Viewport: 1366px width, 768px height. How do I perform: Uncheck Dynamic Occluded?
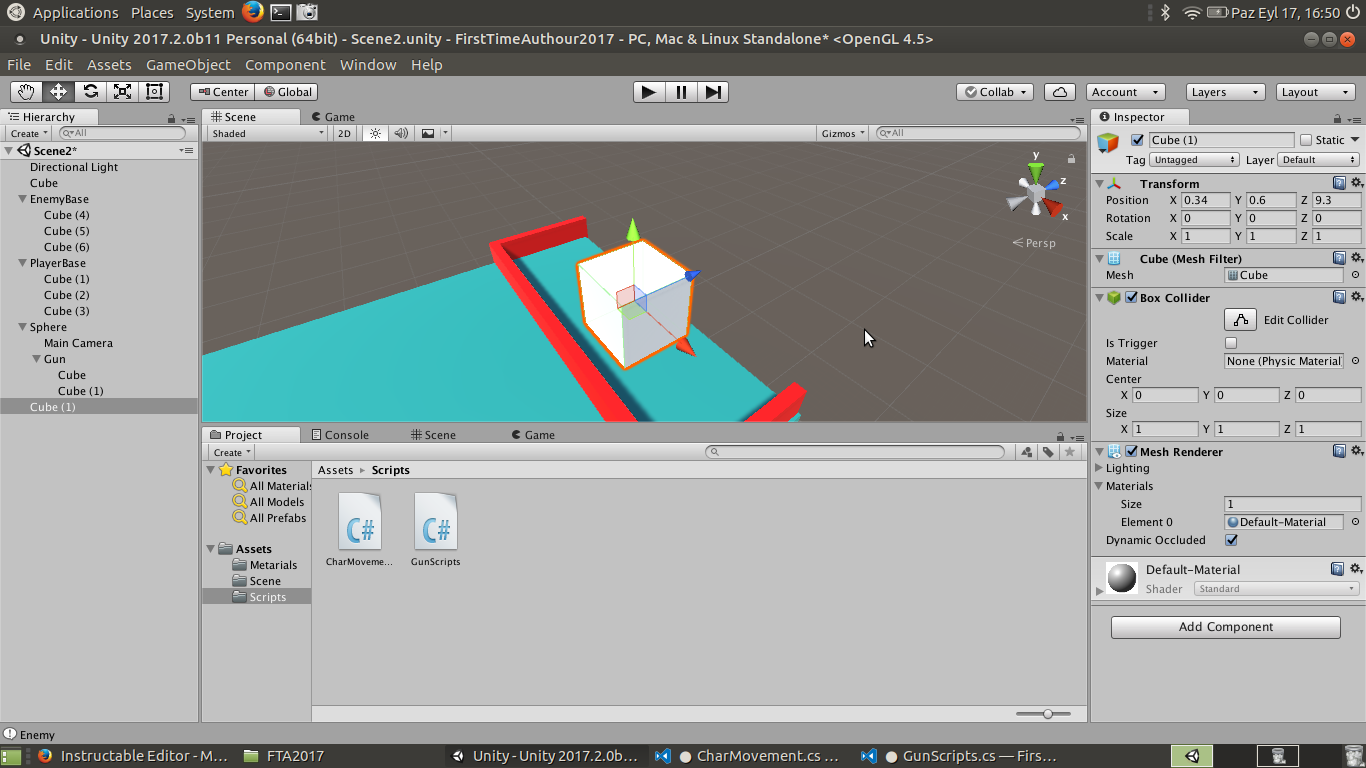coord(1231,540)
